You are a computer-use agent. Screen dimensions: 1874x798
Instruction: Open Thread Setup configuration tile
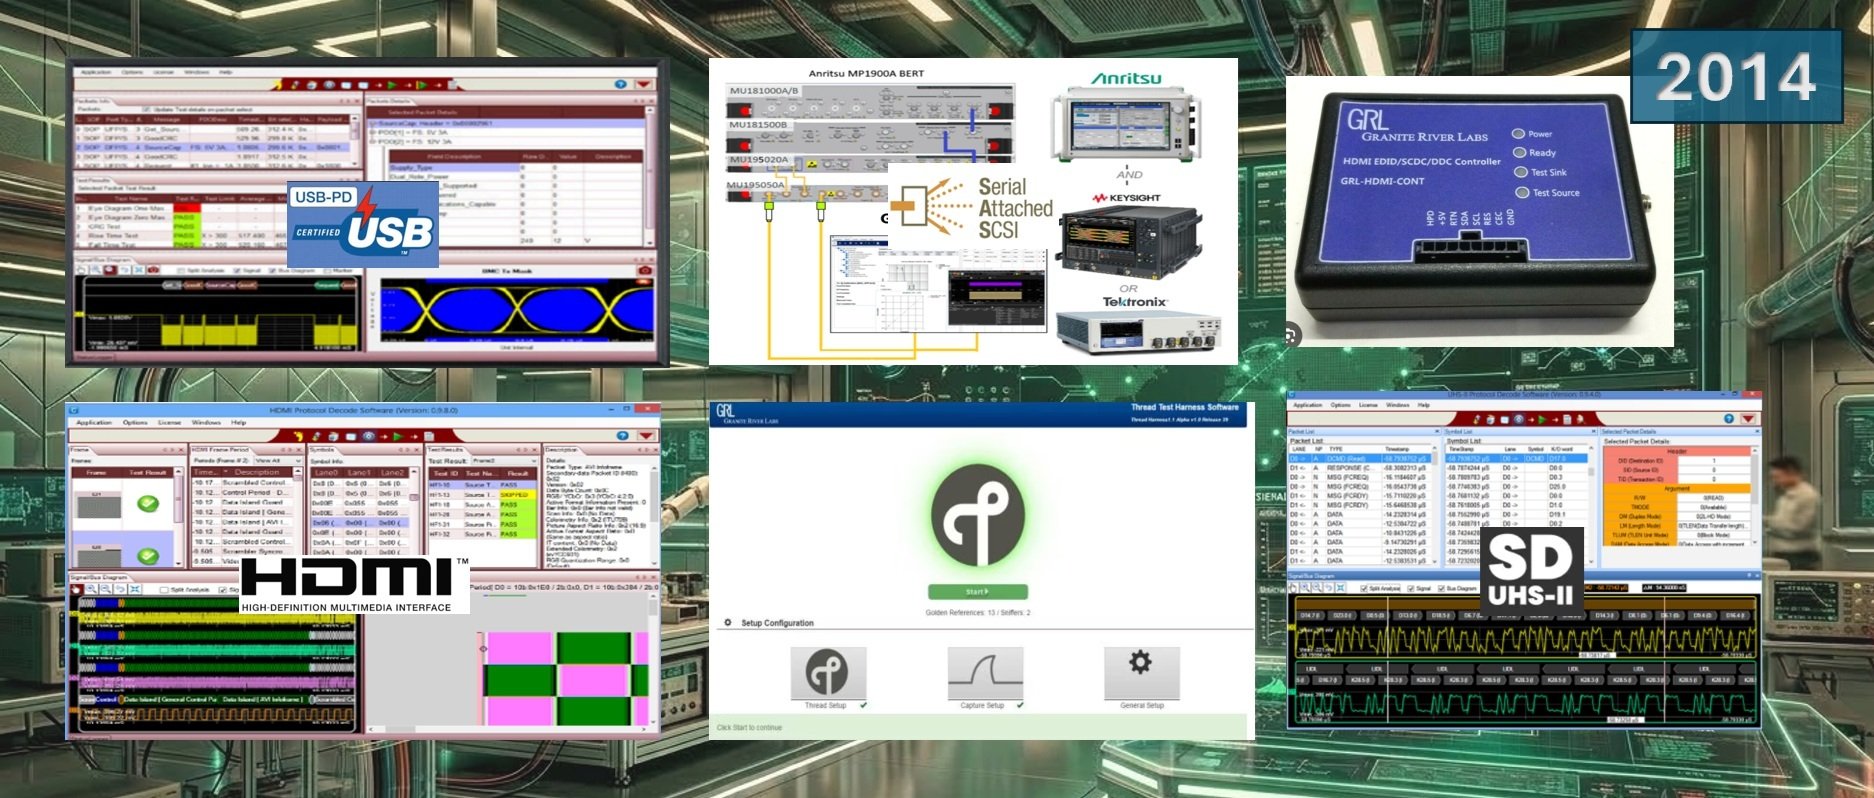826,673
